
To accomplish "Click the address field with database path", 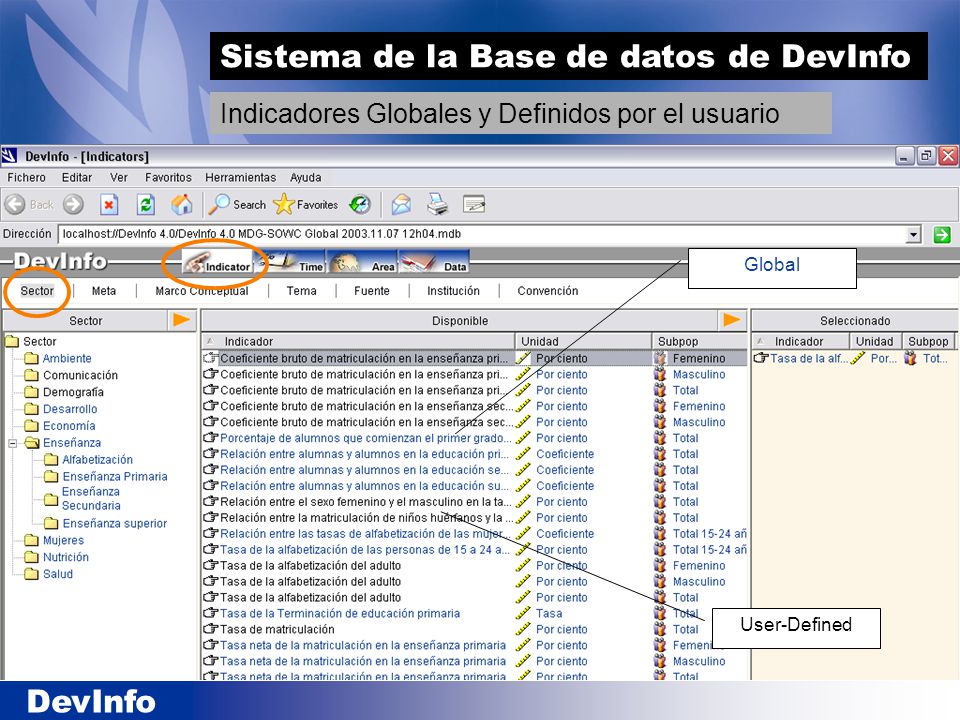I will (482, 234).
